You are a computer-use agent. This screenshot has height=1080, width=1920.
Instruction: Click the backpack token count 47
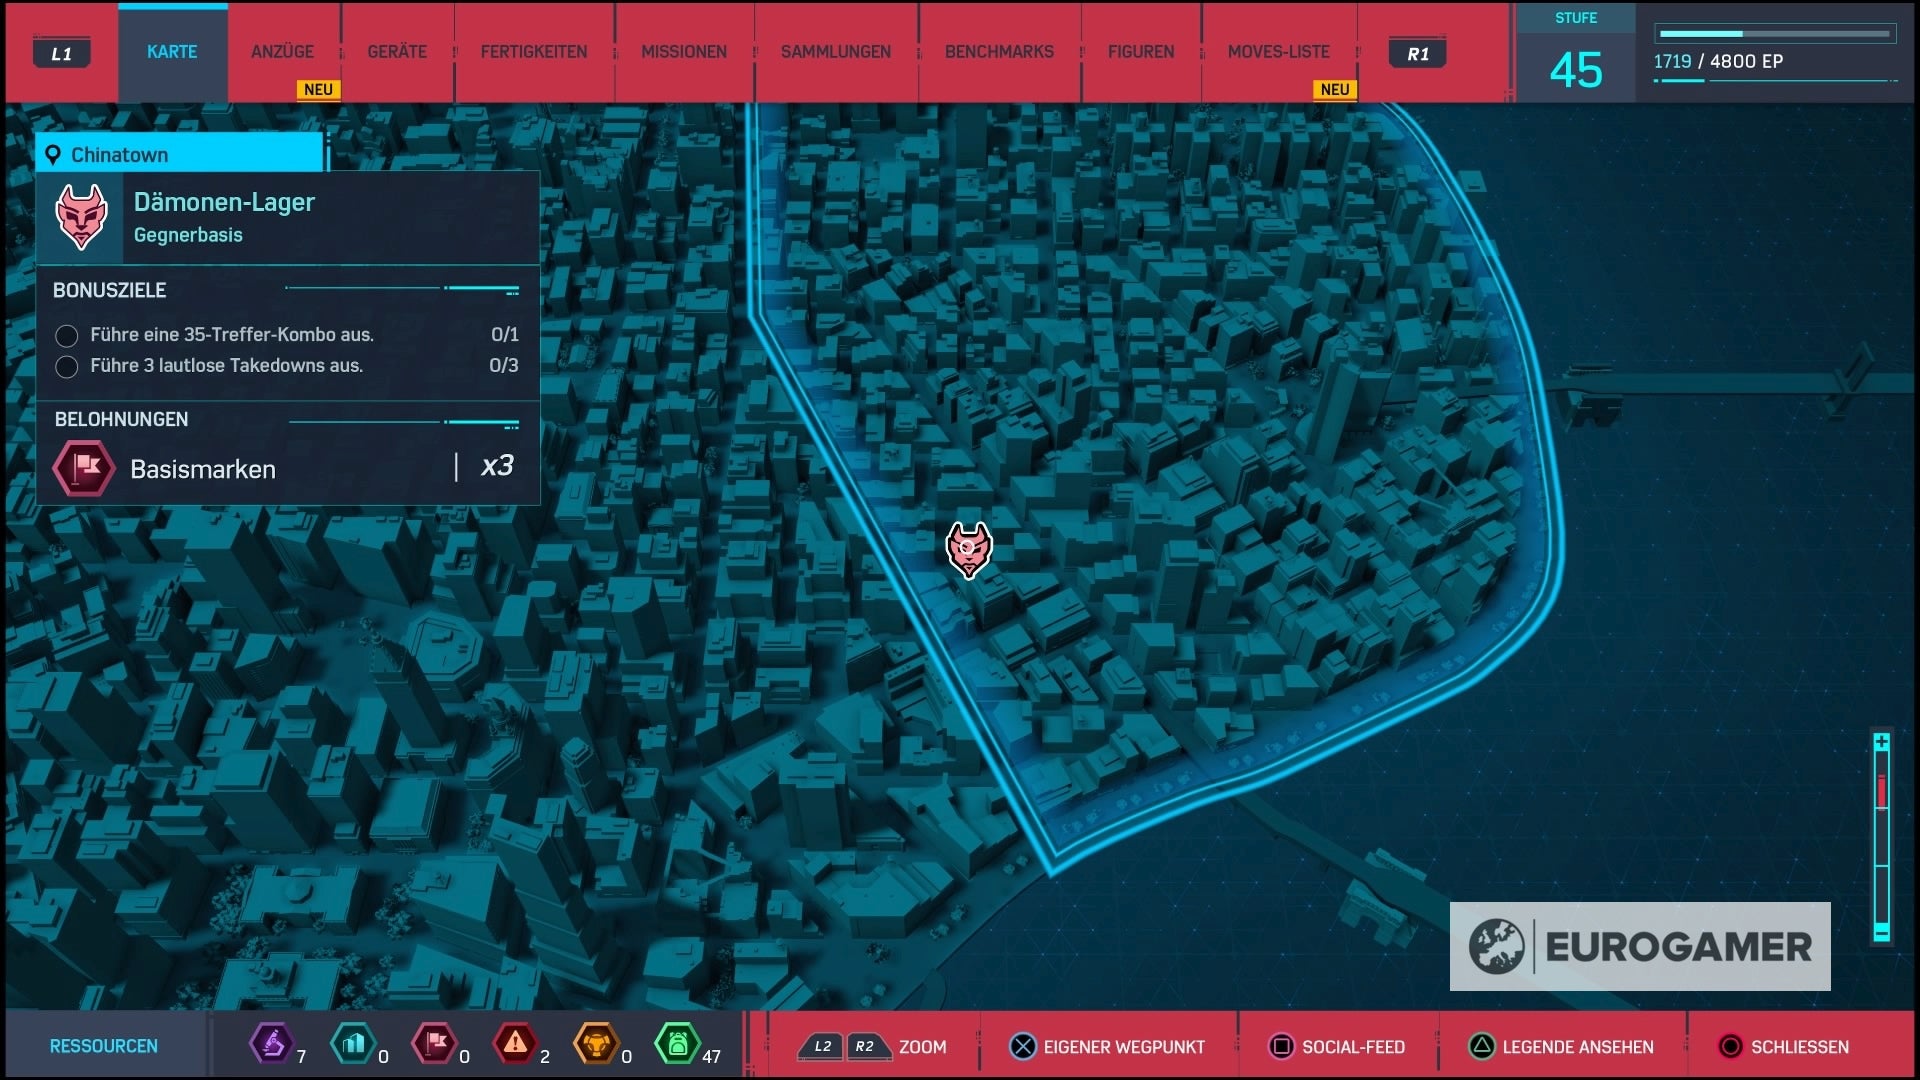point(711,1056)
